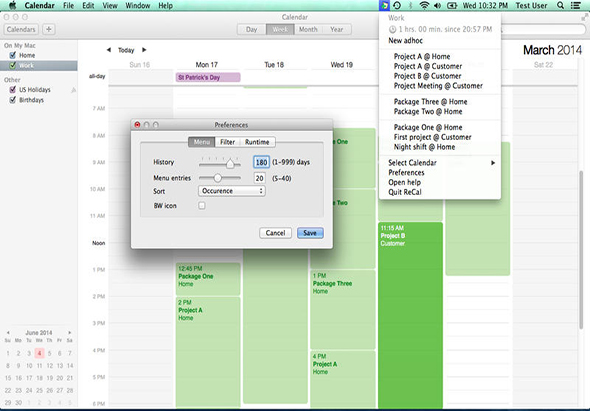
Task: Open Notification Center list icon
Action: pyautogui.click(x=575, y=5)
